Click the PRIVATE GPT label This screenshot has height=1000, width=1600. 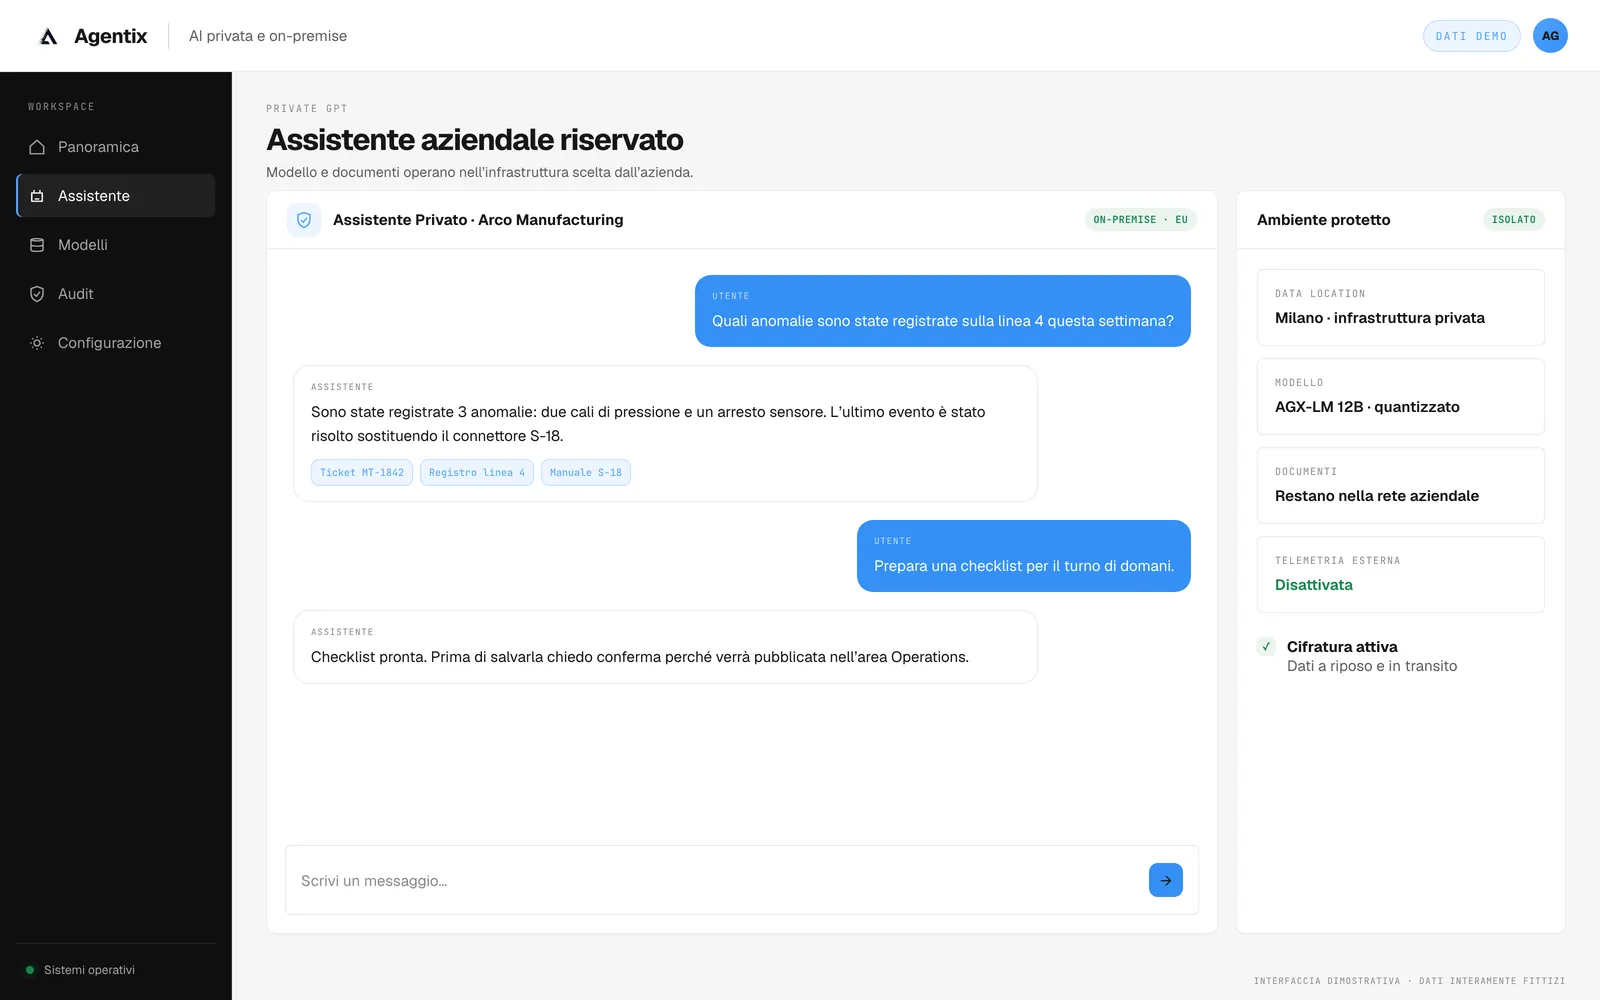pos(307,108)
